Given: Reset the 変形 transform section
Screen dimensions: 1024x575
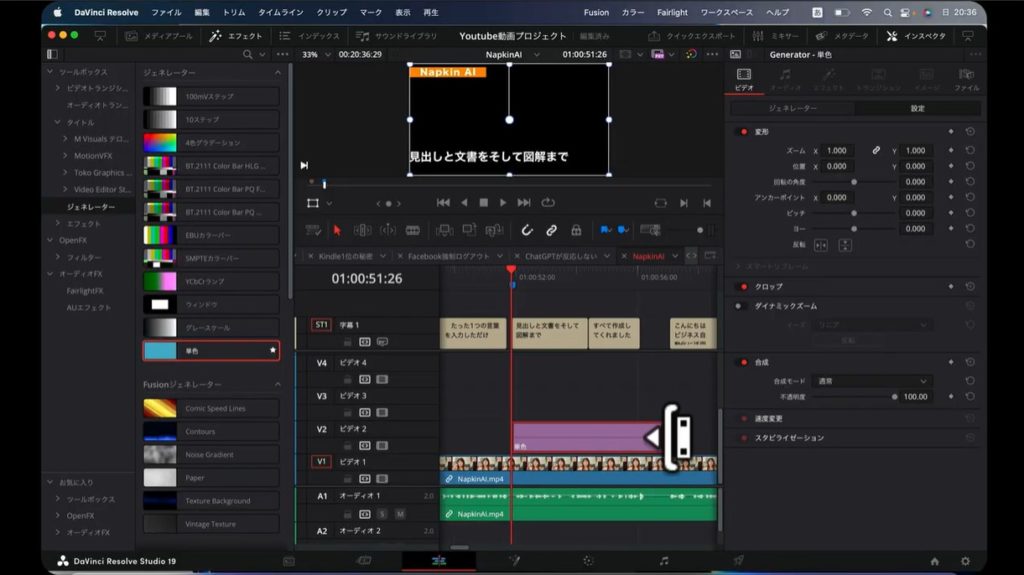Looking at the screenshot, I should pyautogui.click(x=969, y=131).
